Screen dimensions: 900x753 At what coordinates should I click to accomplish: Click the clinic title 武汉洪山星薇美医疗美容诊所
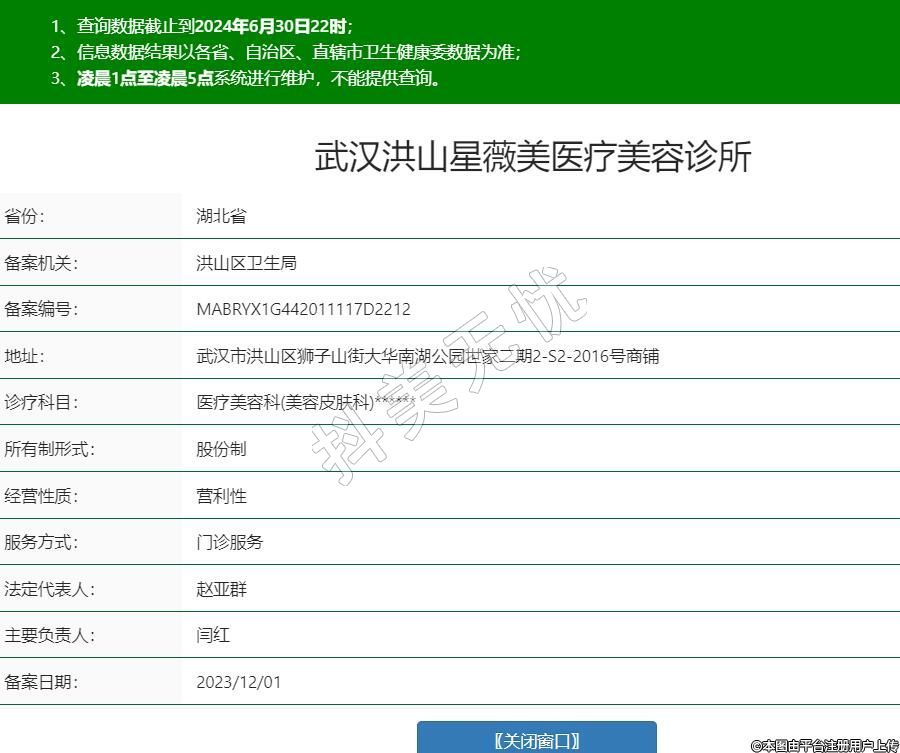[x=533, y=157]
